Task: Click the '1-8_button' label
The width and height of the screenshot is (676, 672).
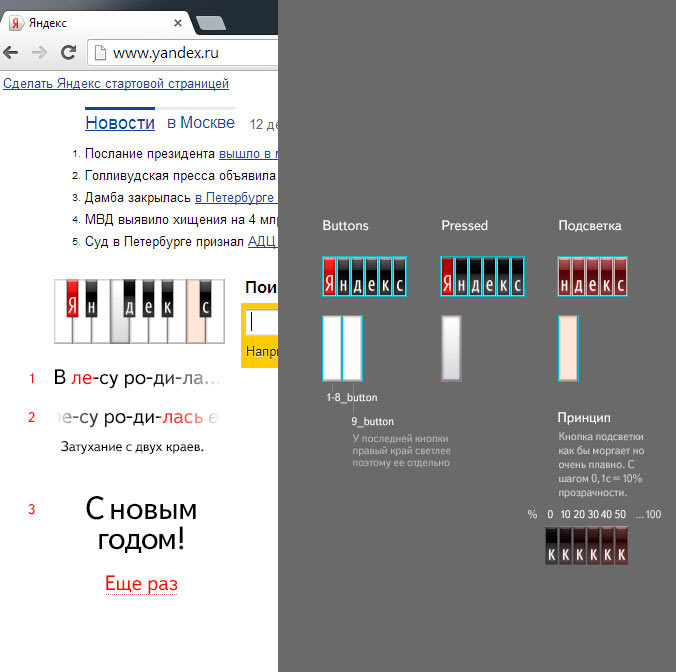Action: pyautogui.click(x=352, y=397)
